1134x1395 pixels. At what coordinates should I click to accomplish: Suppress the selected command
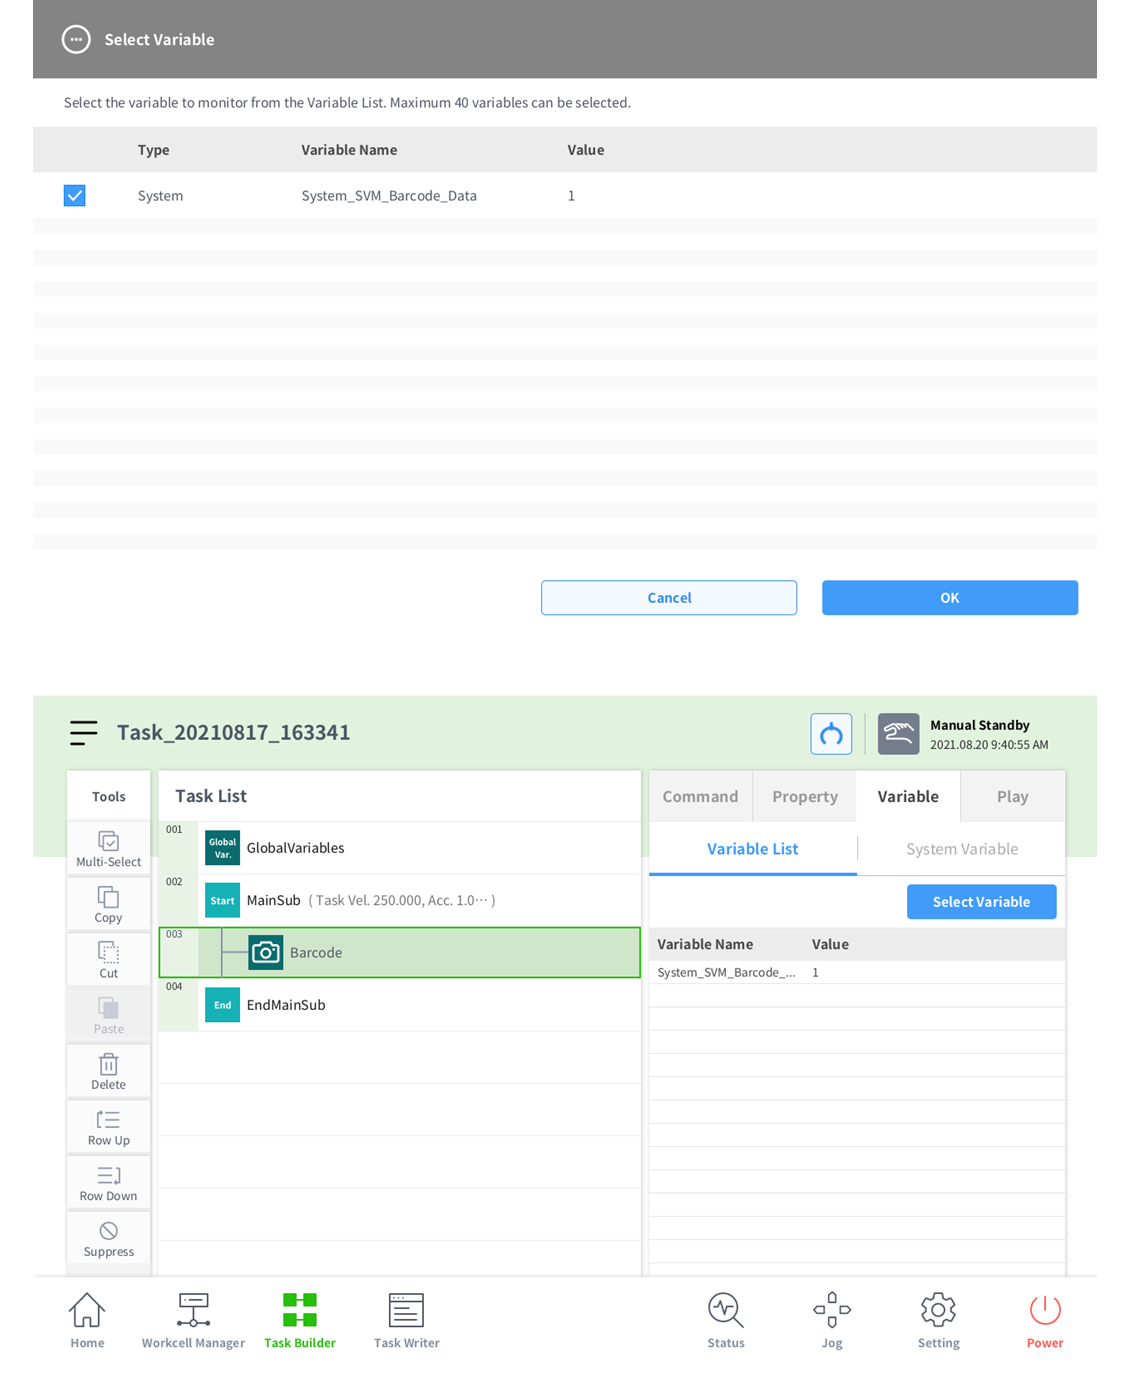coord(109,1239)
